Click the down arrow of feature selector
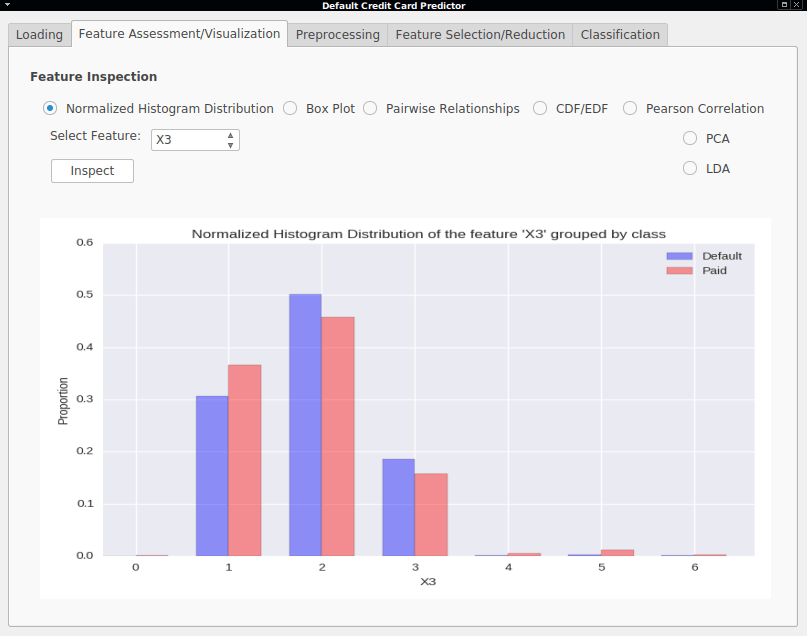807x636 pixels. click(231, 145)
